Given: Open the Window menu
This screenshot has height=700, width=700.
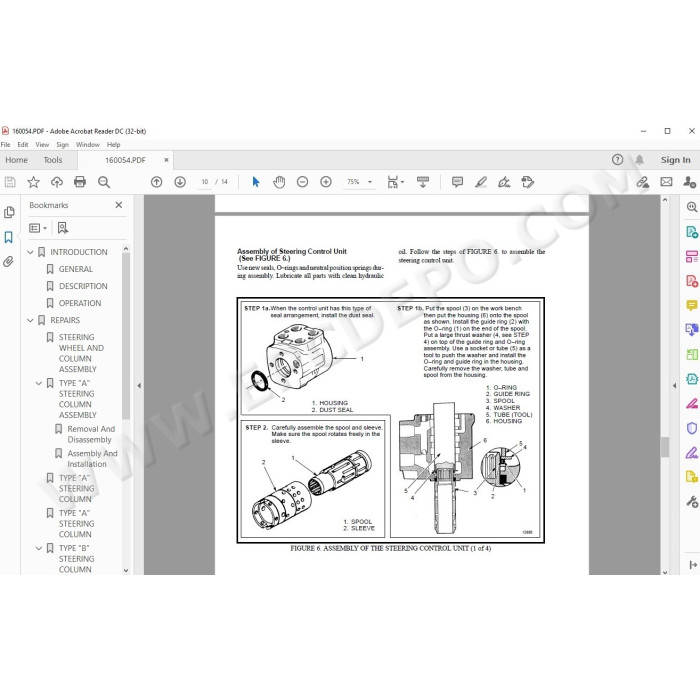Looking at the screenshot, I should [x=88, y=145].
